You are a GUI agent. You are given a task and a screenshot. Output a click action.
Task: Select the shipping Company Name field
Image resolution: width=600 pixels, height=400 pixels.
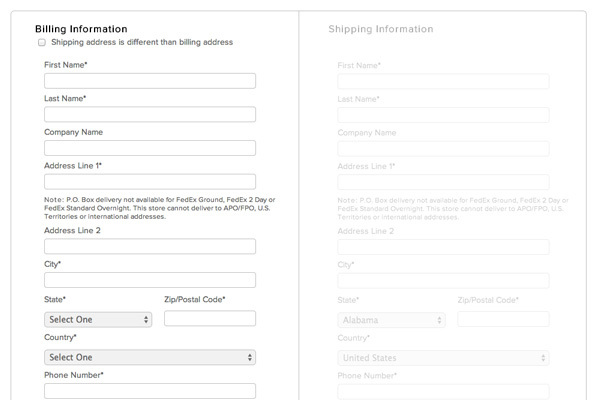[x=443, y=148]
